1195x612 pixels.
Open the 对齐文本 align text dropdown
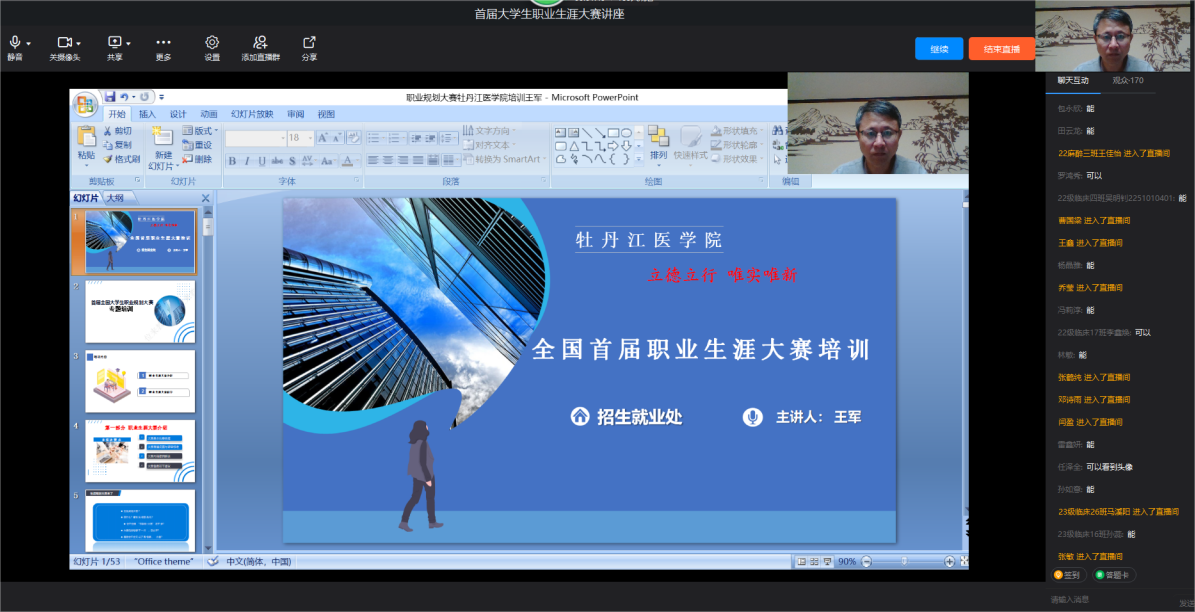(489, 145)
